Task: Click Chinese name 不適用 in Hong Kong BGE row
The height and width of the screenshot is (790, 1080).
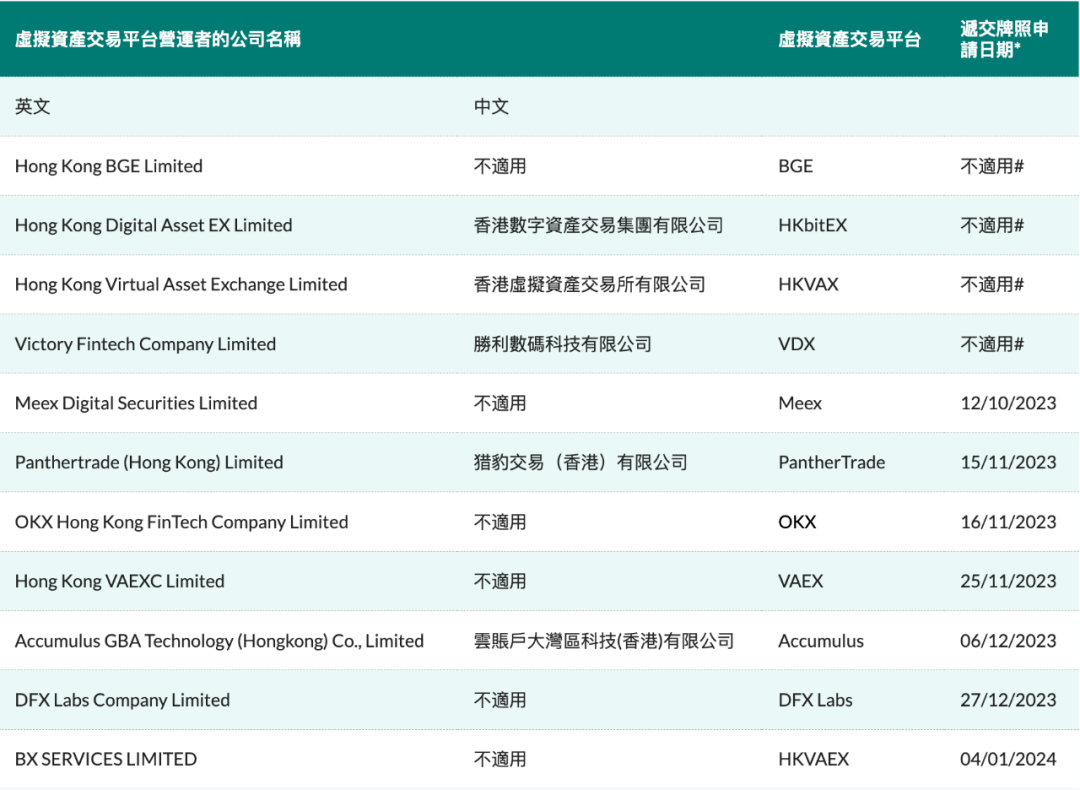Action: click(500, 166)
